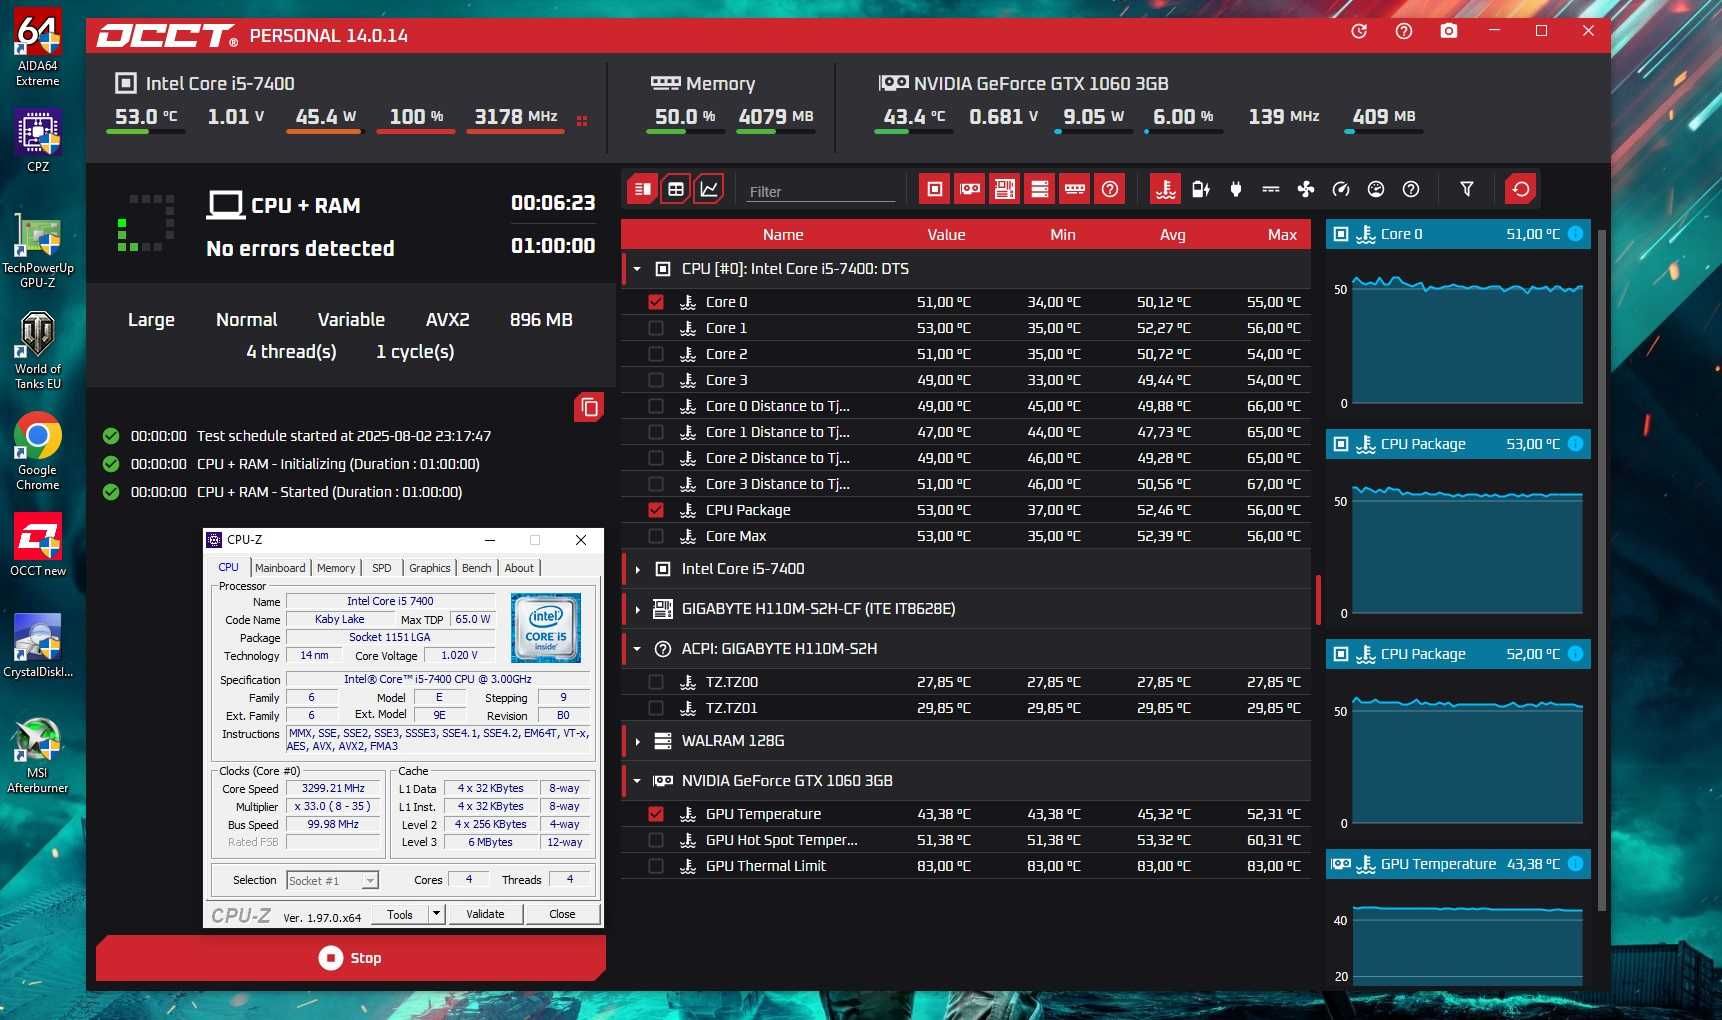Open the CPU-Z Graphics tab
This screenshot has width=1722, height=1020.
[x=430, y=568]
